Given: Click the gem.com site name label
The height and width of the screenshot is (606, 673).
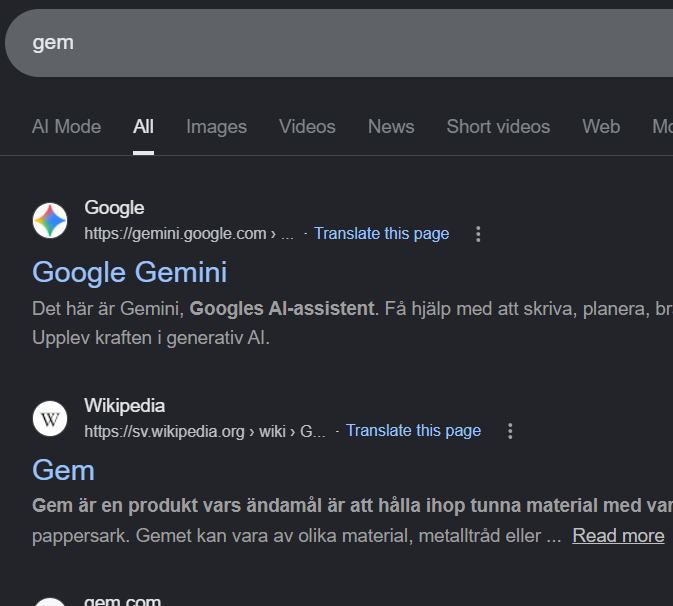Looking at the screenshot, I should [122, 600].
